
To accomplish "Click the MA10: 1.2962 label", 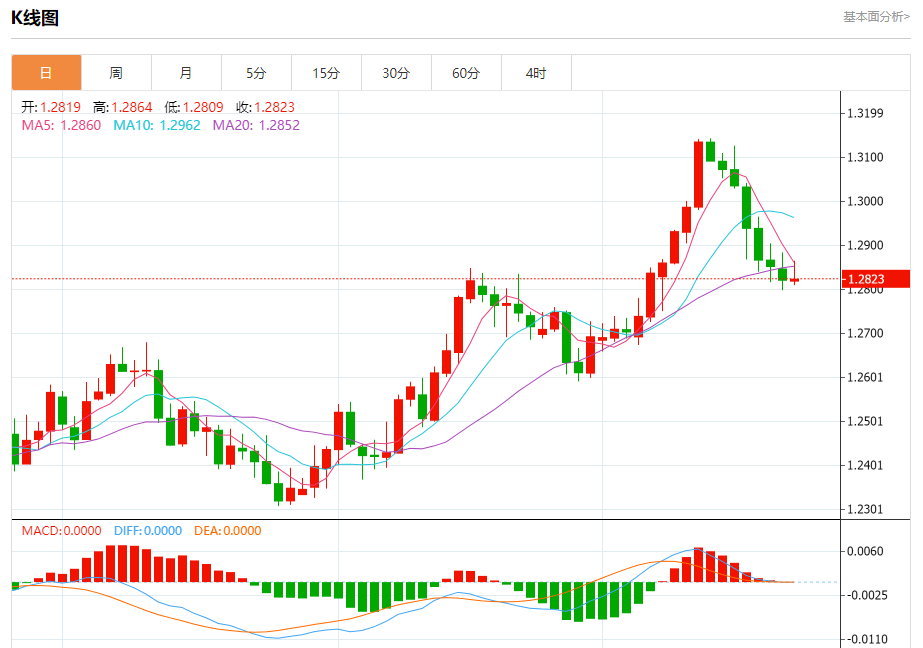I will pos(157,125).
